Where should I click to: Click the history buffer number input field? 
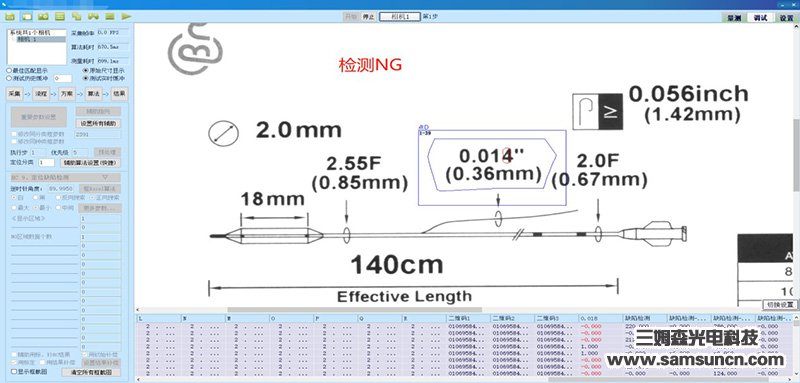(62, 79)
